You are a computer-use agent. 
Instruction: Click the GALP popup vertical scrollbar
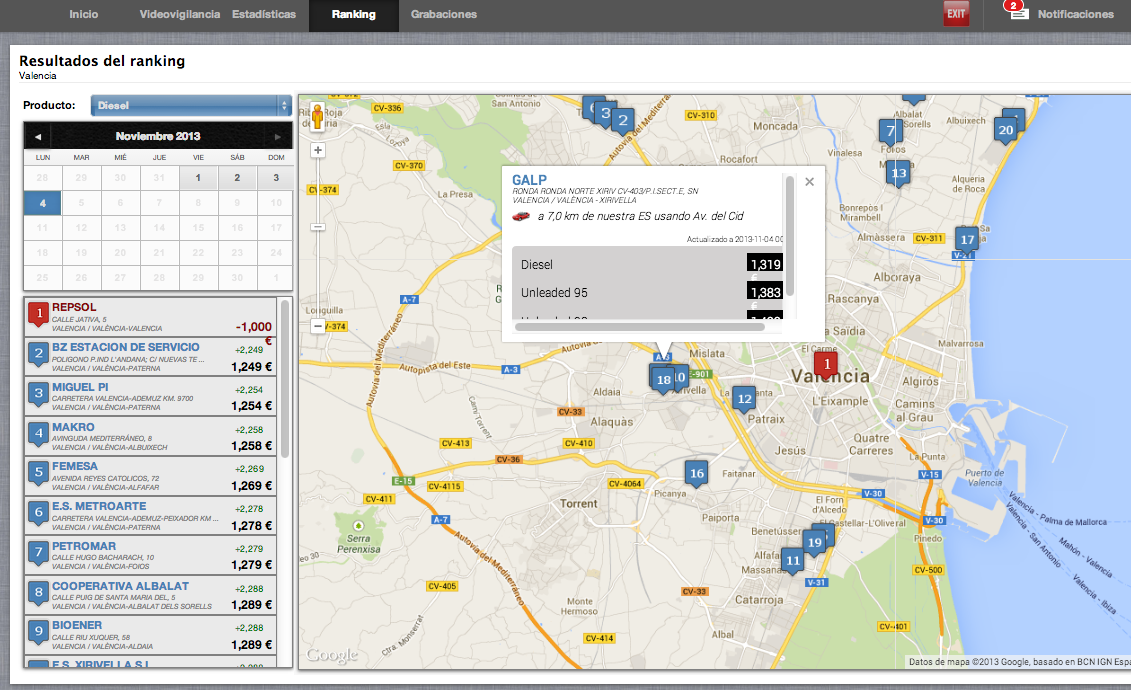[x=790, y=236]
